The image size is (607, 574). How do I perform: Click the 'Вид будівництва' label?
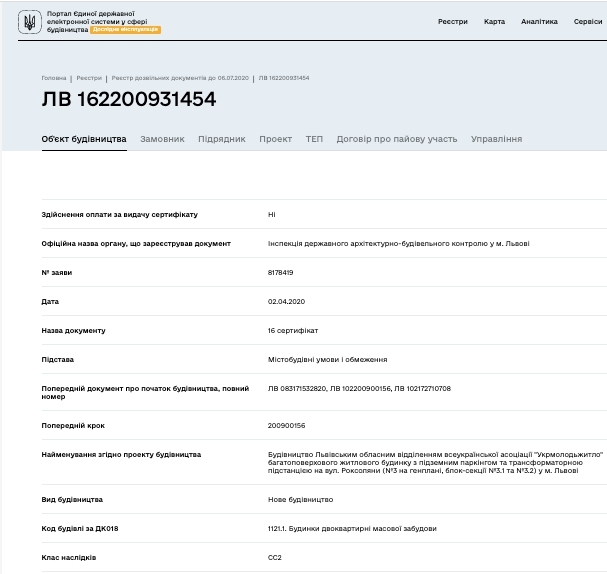[x=72, y=499]
